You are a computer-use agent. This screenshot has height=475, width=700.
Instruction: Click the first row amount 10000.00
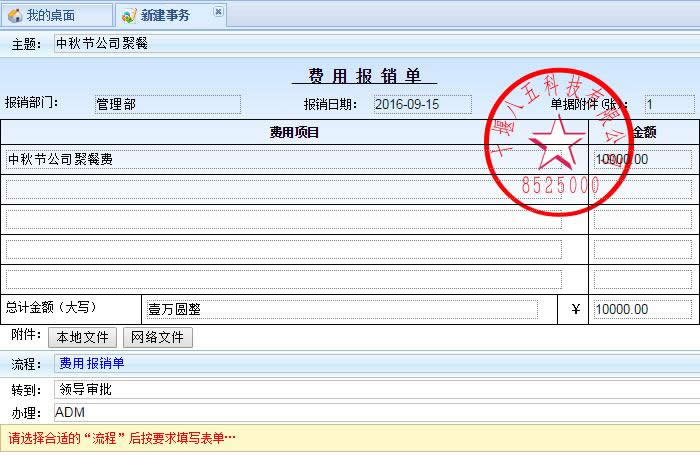(643, 159)
